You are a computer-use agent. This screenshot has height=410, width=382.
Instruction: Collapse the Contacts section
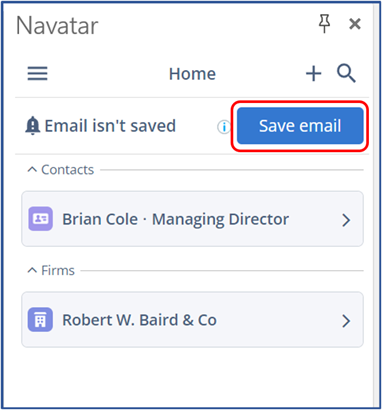(x=32, y=170)
